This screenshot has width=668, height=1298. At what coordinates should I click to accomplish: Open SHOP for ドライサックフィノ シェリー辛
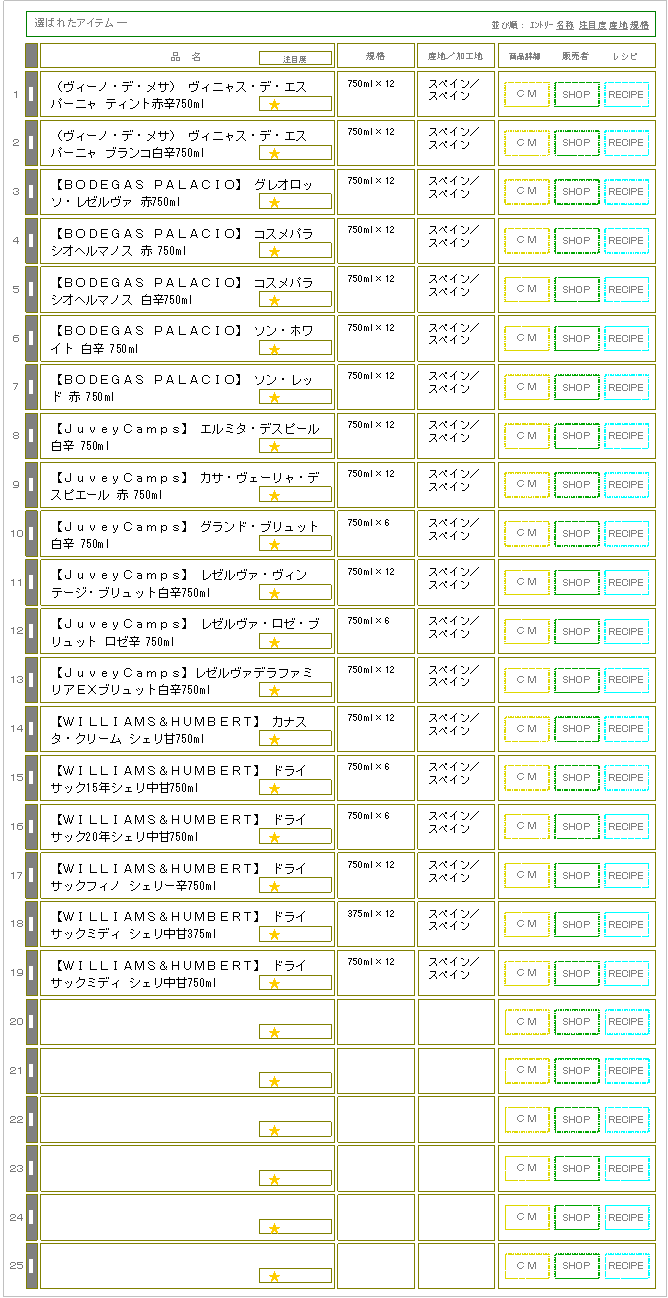click(576, 876)
